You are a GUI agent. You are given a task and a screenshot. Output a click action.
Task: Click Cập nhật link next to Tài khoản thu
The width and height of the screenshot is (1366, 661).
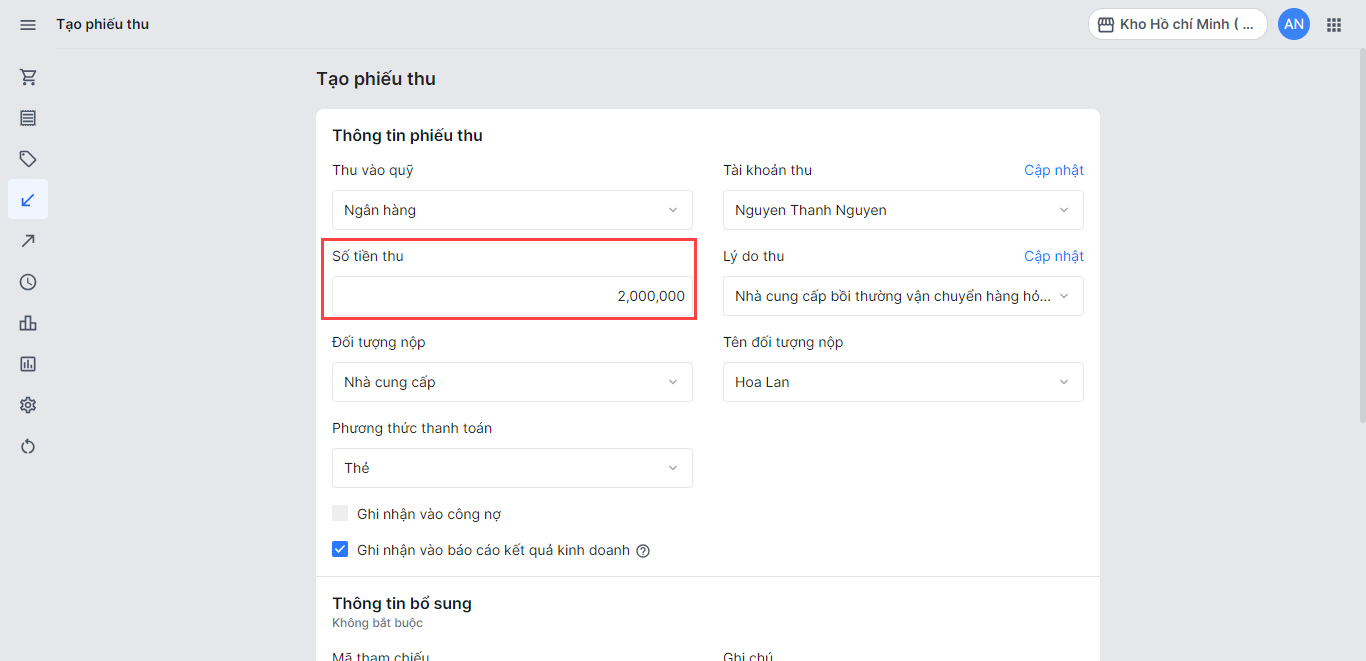point(1053,170)
